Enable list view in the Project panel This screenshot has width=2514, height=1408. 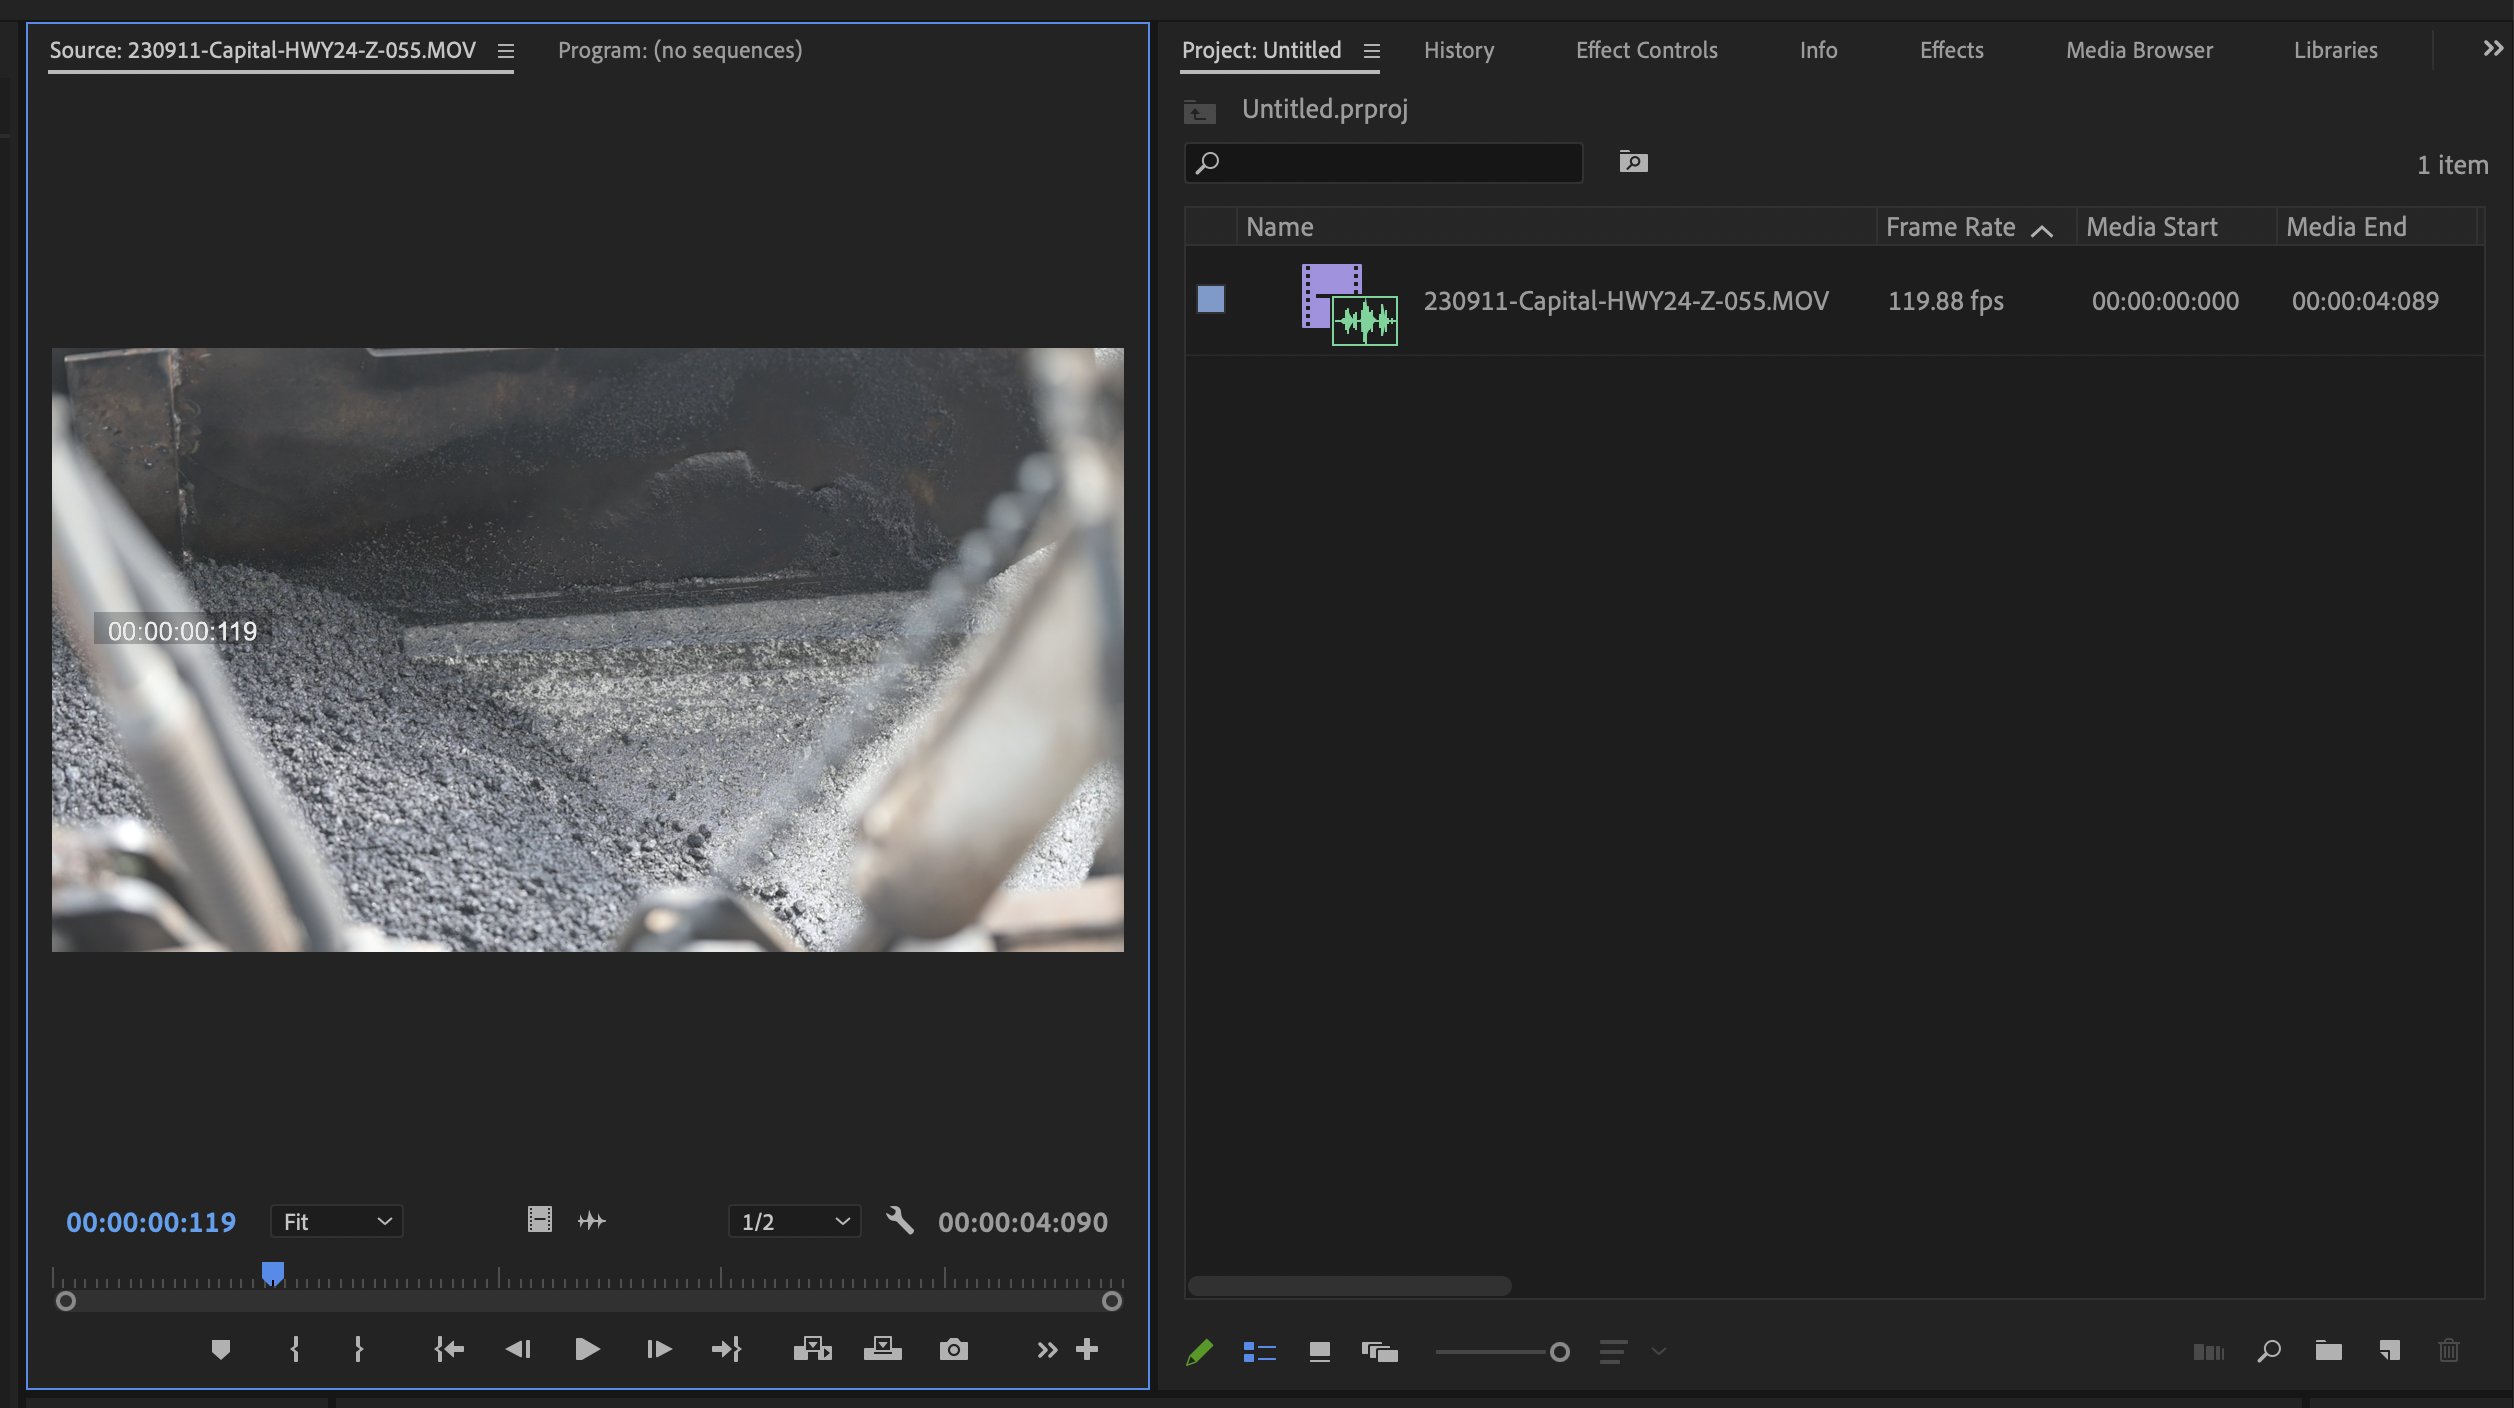1261,1350
